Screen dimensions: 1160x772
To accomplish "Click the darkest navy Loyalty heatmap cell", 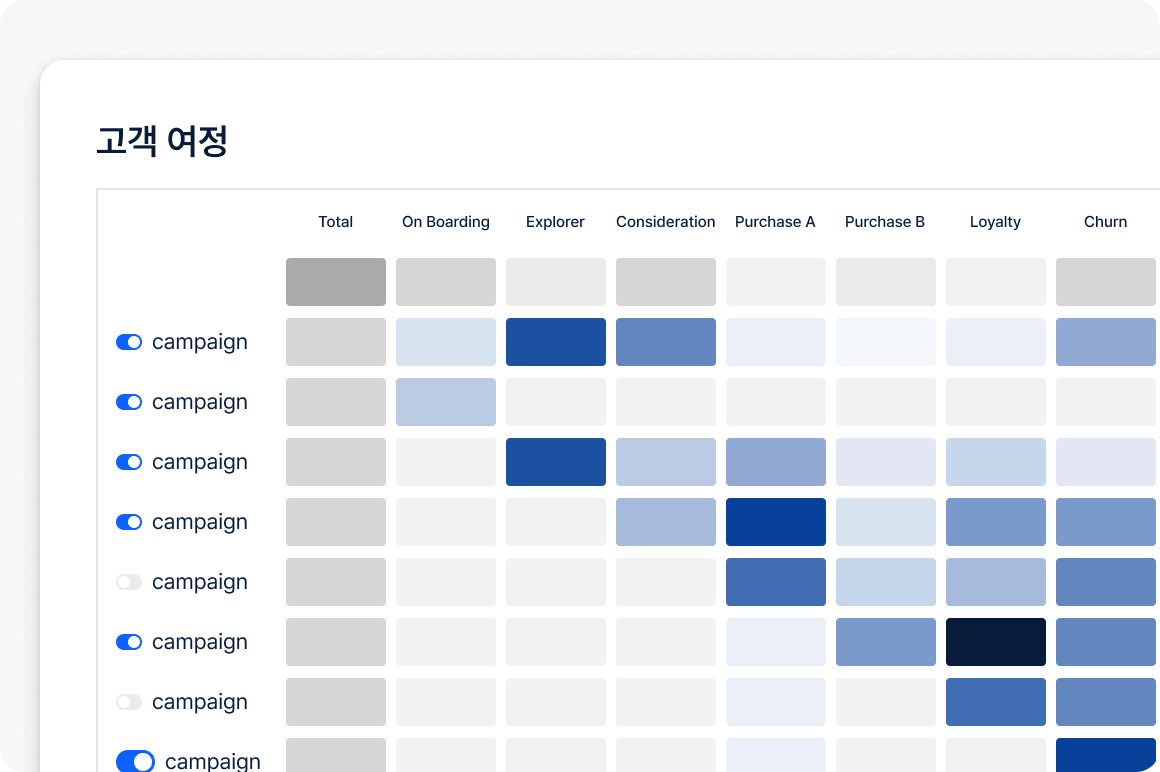I will coord(996,642).
